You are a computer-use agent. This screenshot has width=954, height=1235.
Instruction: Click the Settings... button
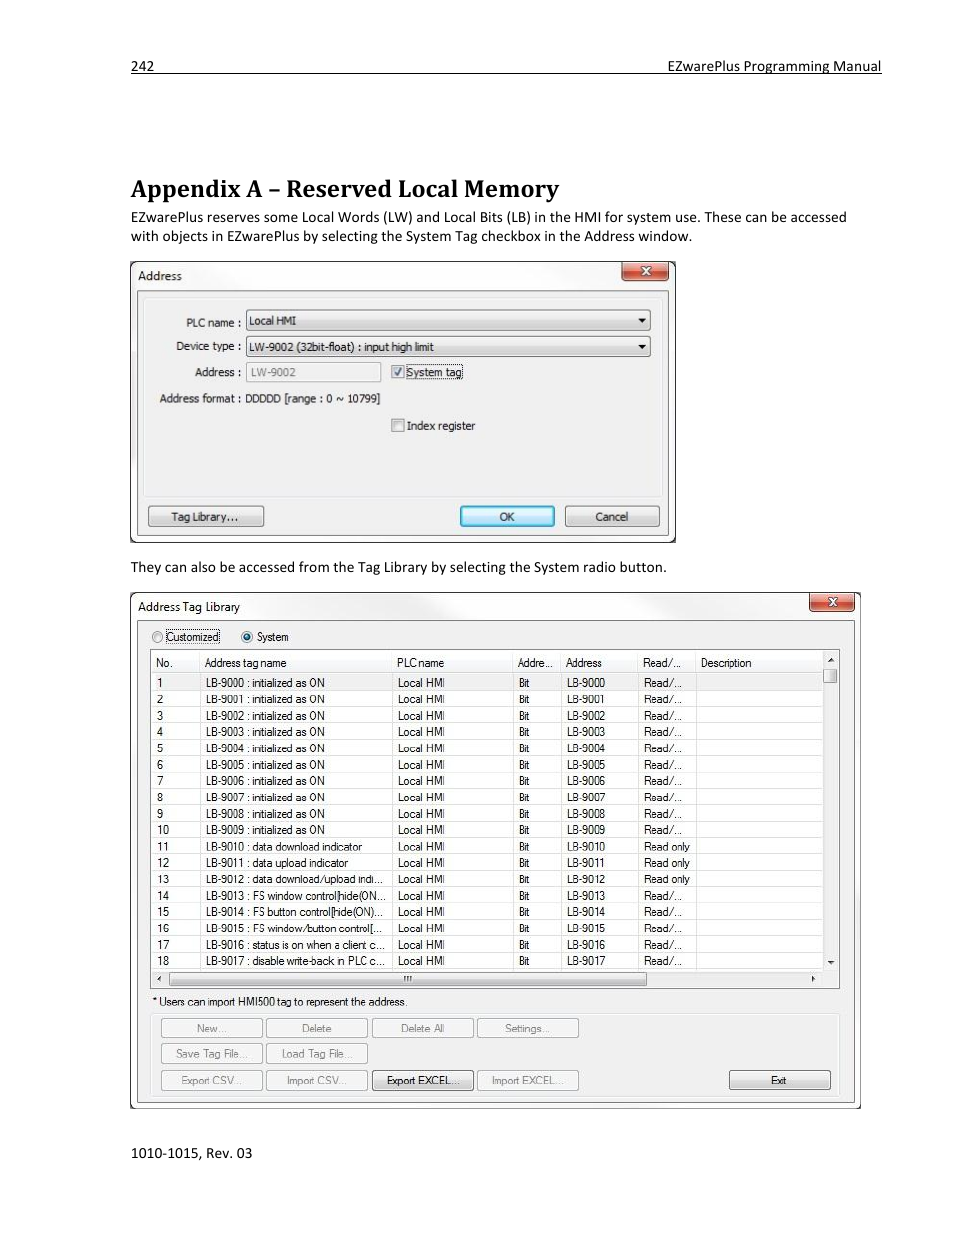(x=528, y=1028)
